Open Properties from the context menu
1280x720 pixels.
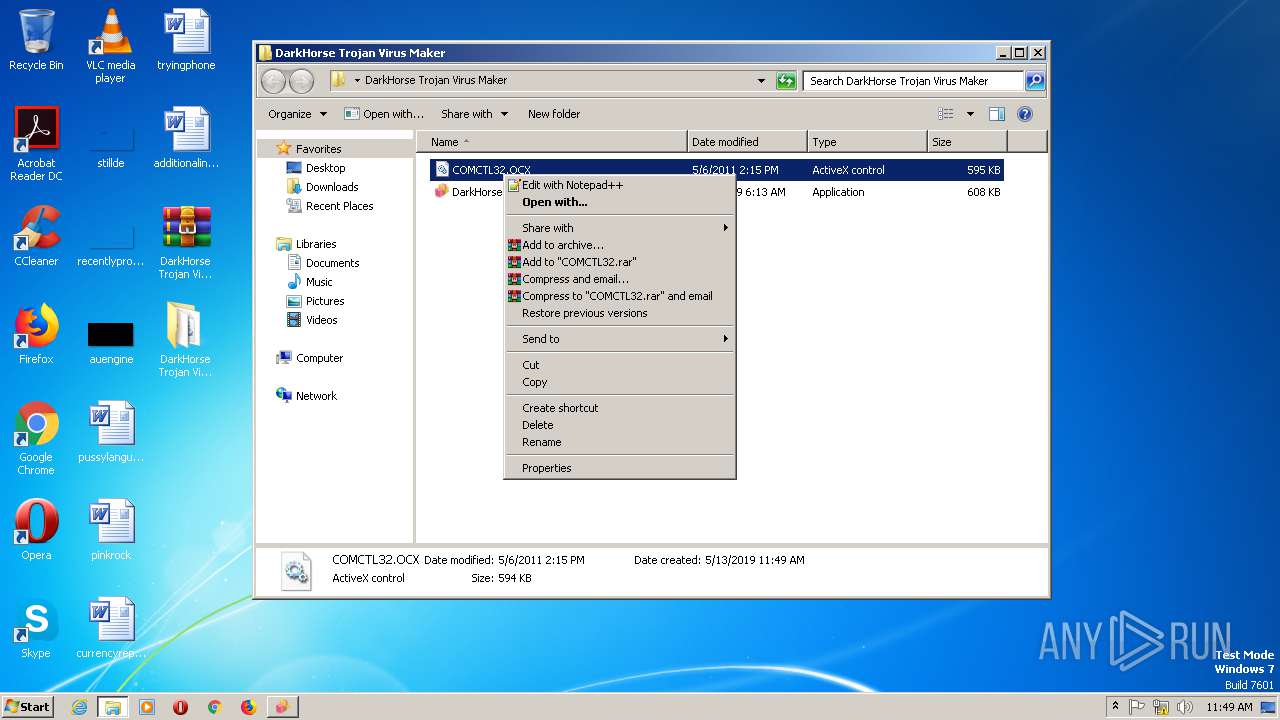click(x=620, y=468)
